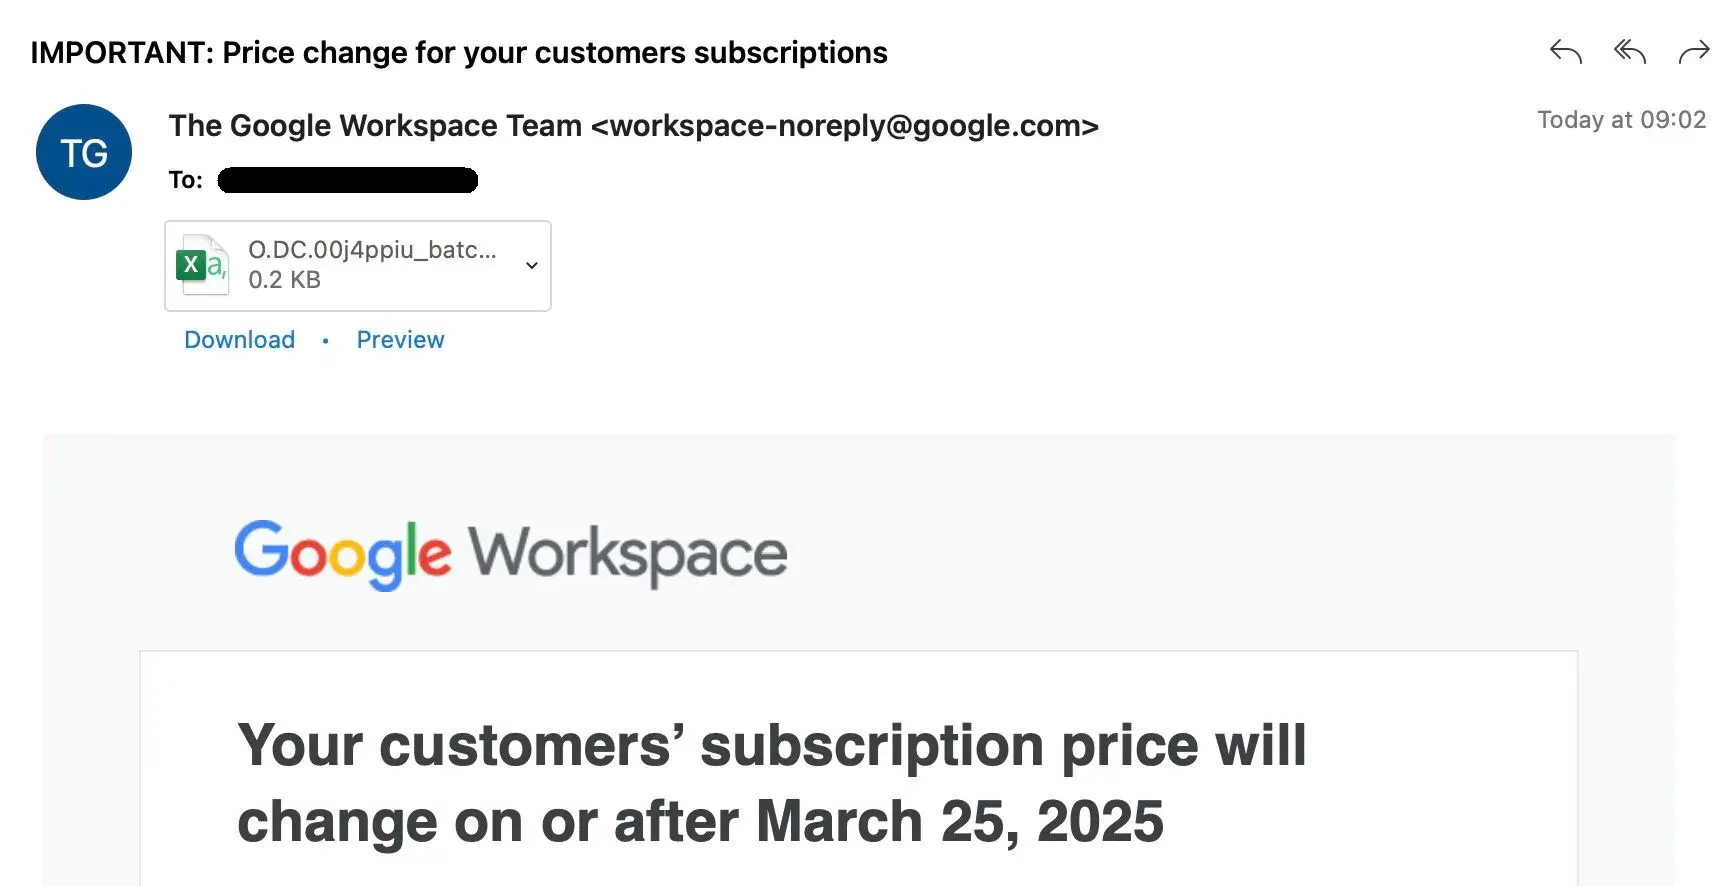Viewport: 1732px width, 886px height.
Task: Click the 0.2 KB attachment size
Action: click(284, 280)
